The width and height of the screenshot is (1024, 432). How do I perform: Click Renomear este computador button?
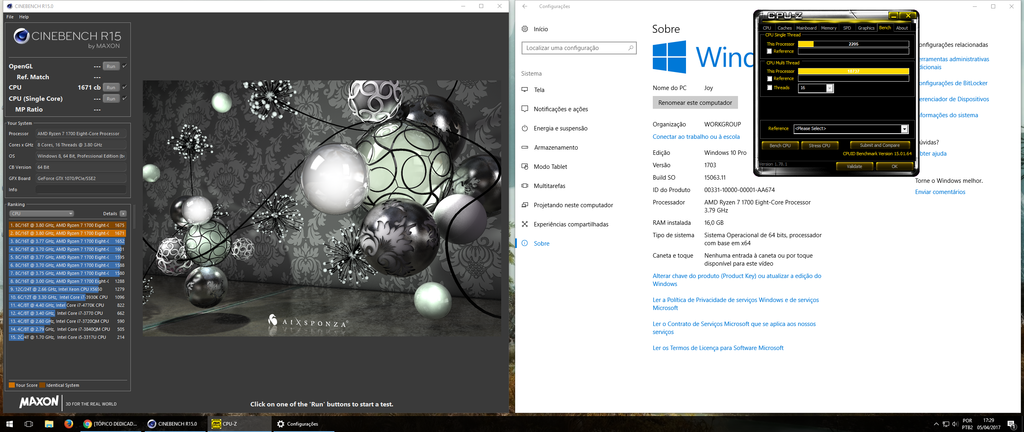[694, 102]
